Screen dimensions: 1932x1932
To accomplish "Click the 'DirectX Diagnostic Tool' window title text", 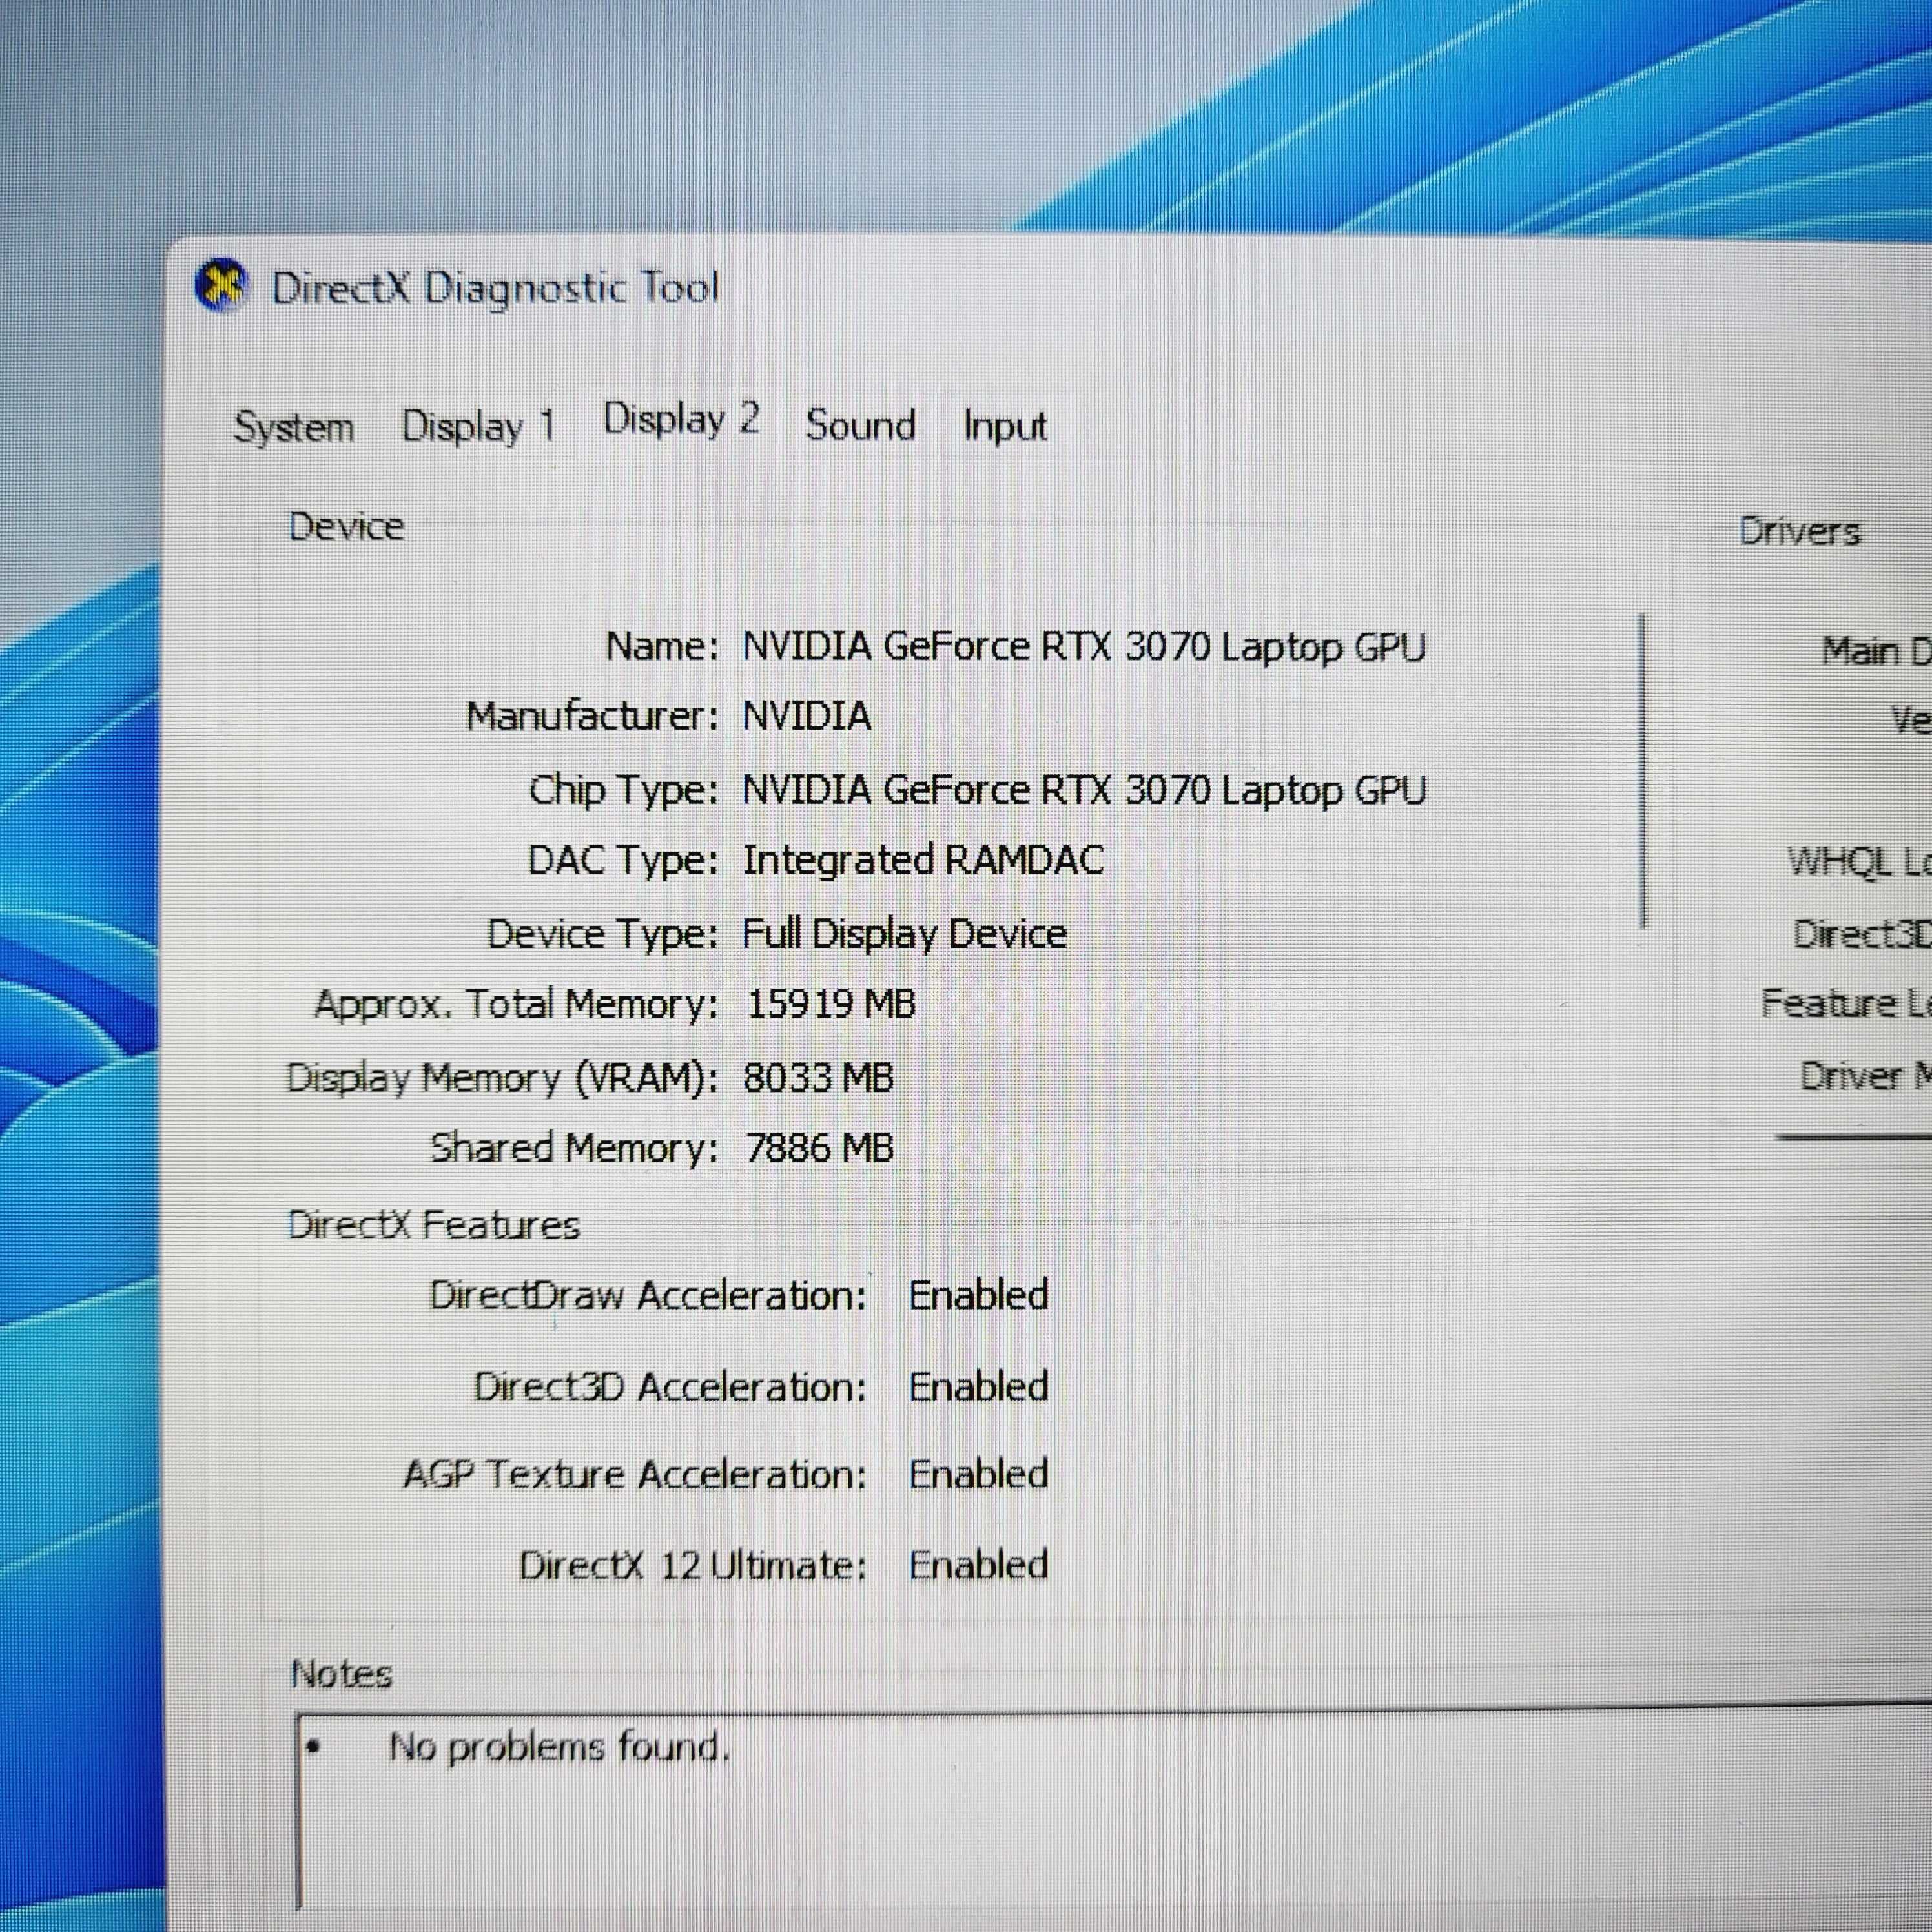I will pyautogui.click(x=495, y=288).
